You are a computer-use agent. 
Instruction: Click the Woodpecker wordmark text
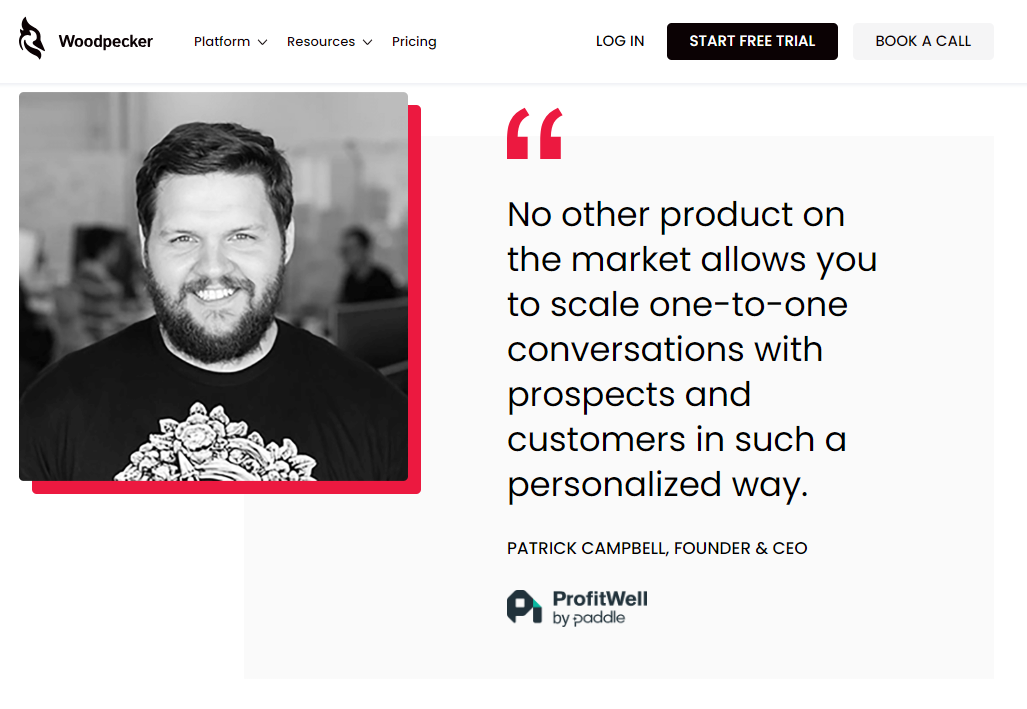[x=105, y=42]
